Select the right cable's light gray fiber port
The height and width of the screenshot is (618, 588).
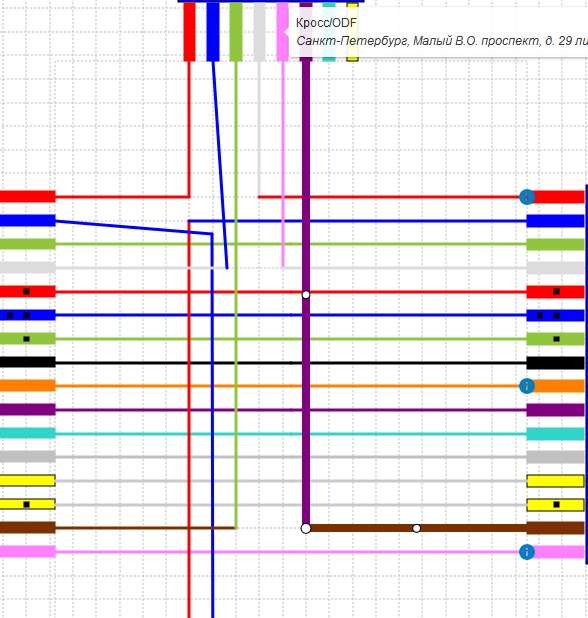(556, 268)
